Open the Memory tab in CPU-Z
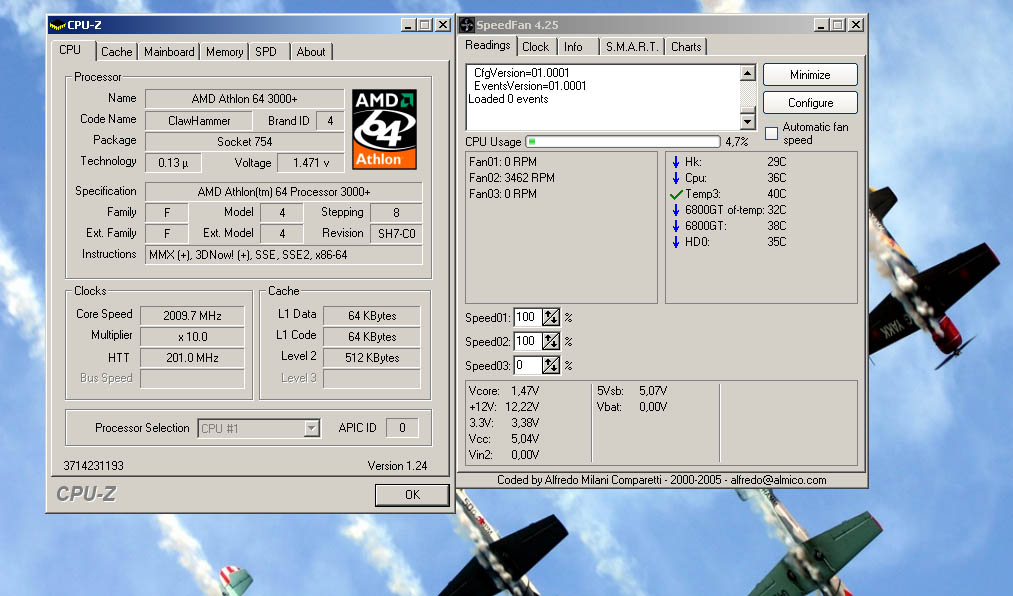This screenshot has height=596, width=1013. tap(224, 52)
